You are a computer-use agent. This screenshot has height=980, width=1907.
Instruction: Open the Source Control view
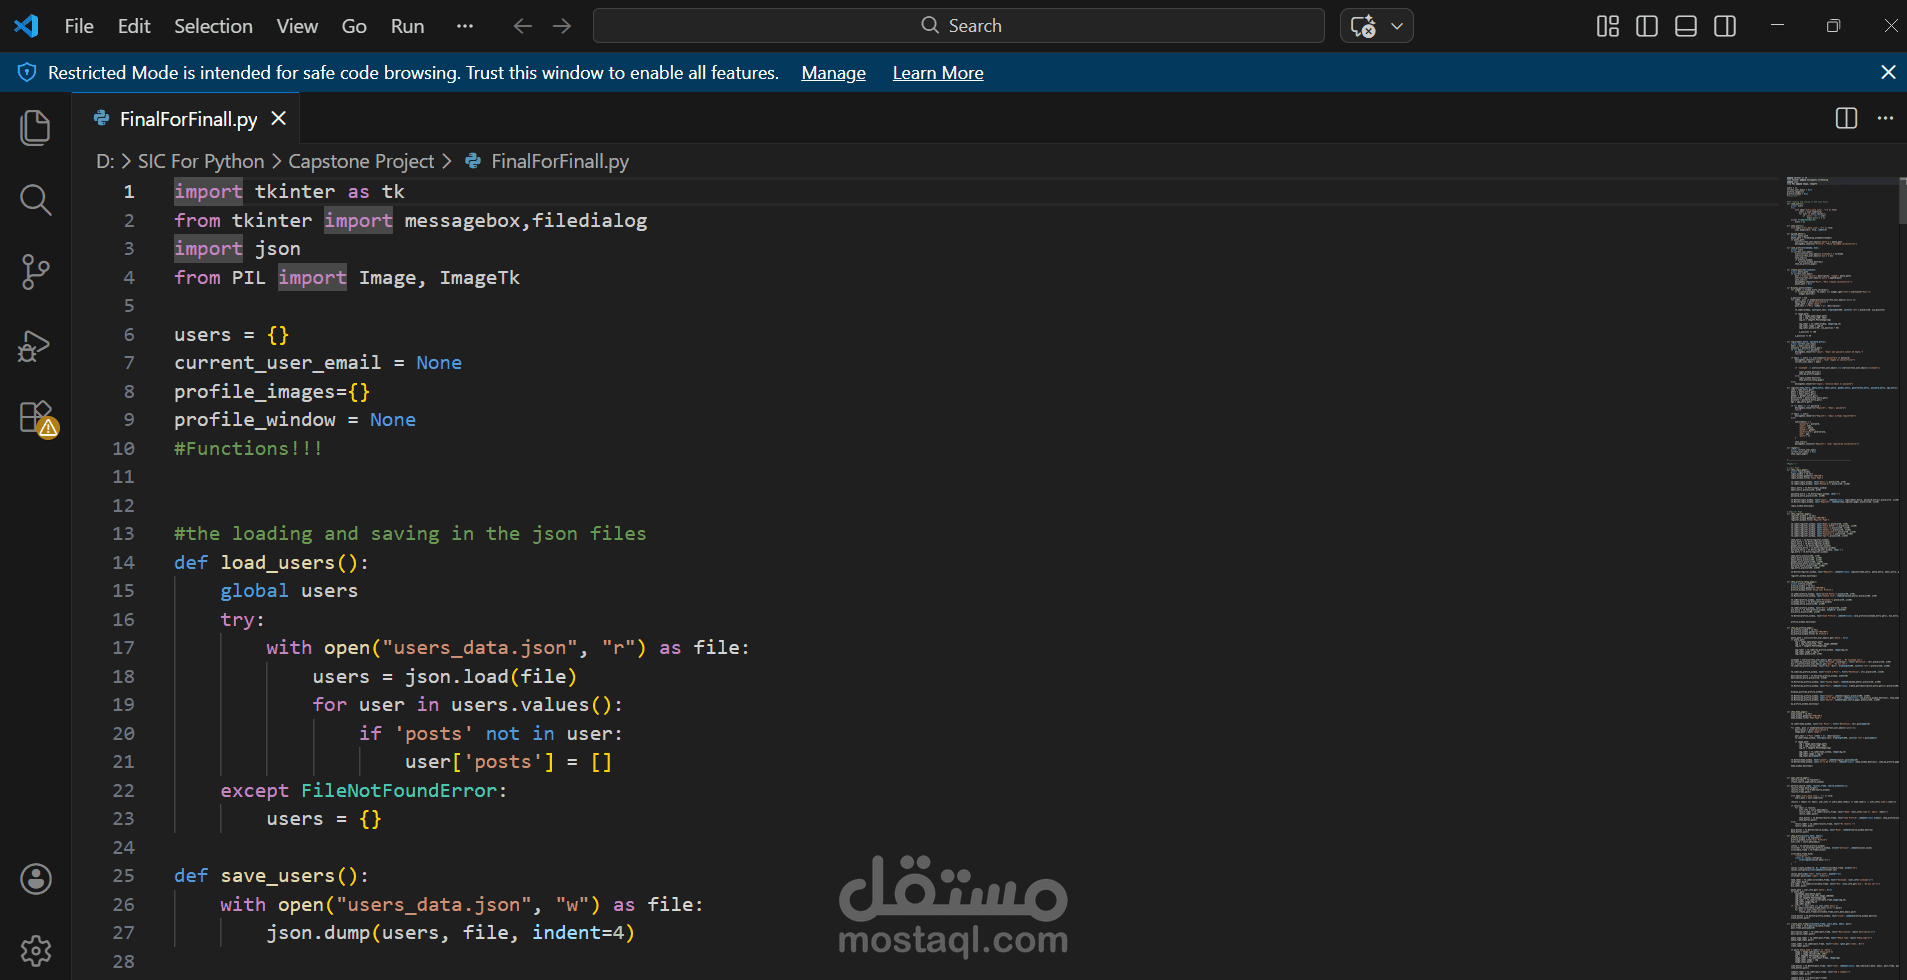[35, 272]
